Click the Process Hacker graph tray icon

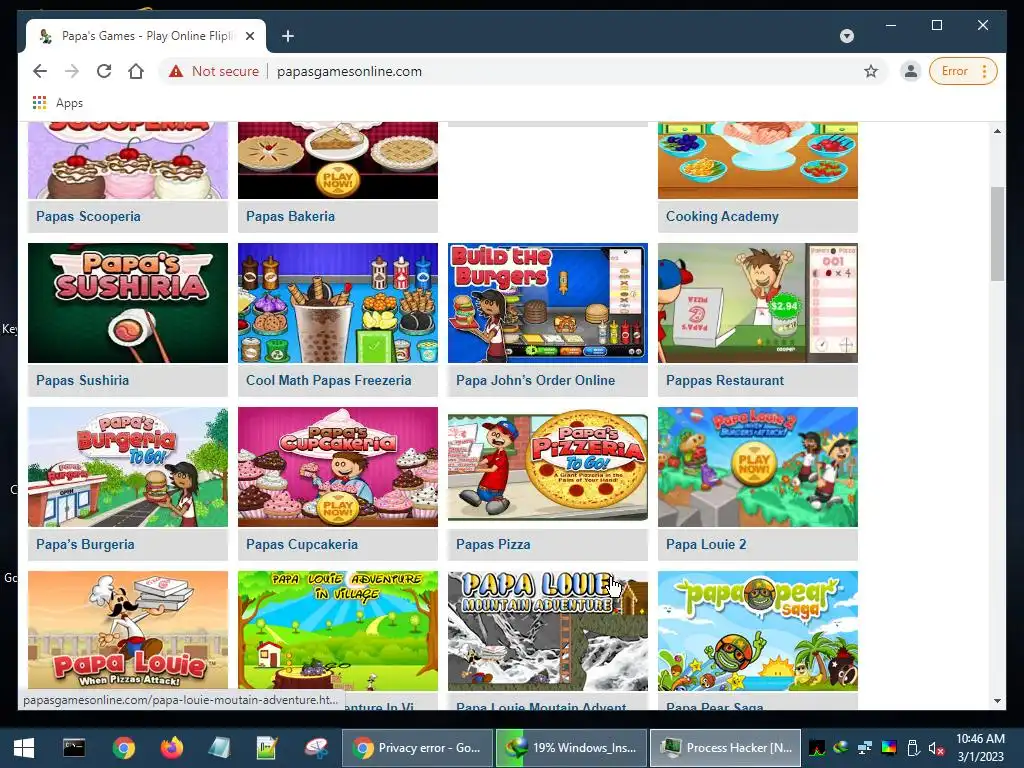816,748
